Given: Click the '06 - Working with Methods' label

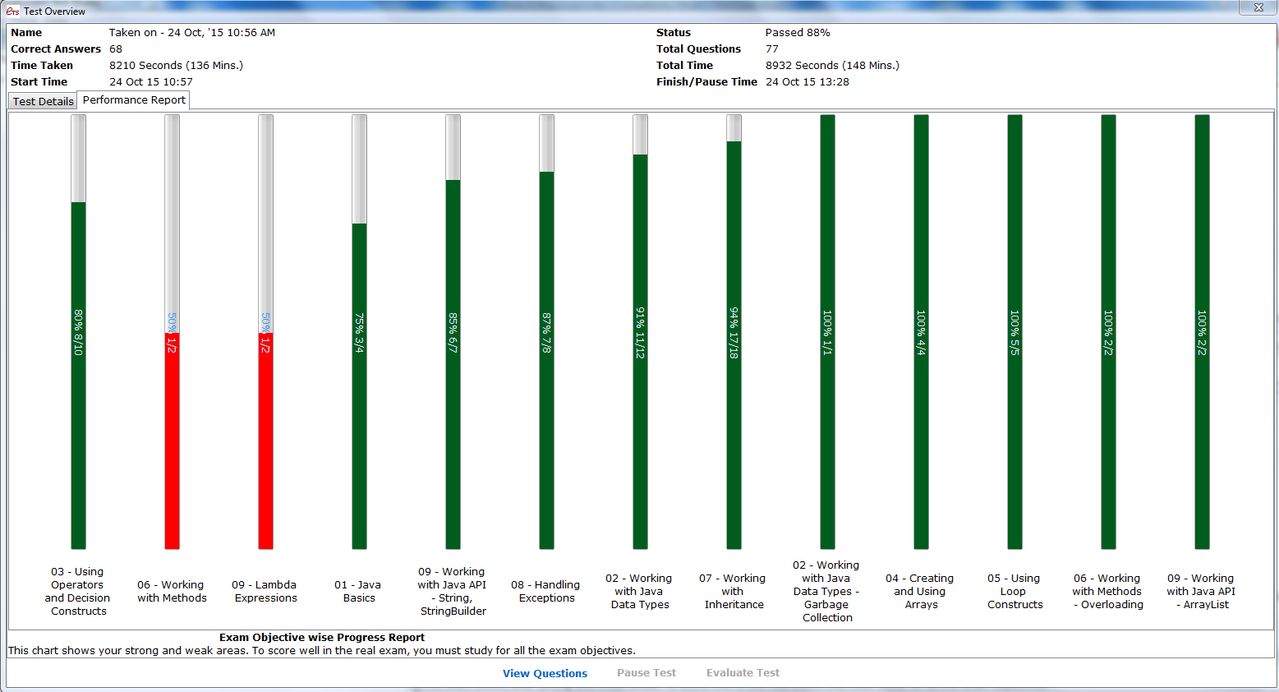Looking at the screenshot, I should point(172,591).
